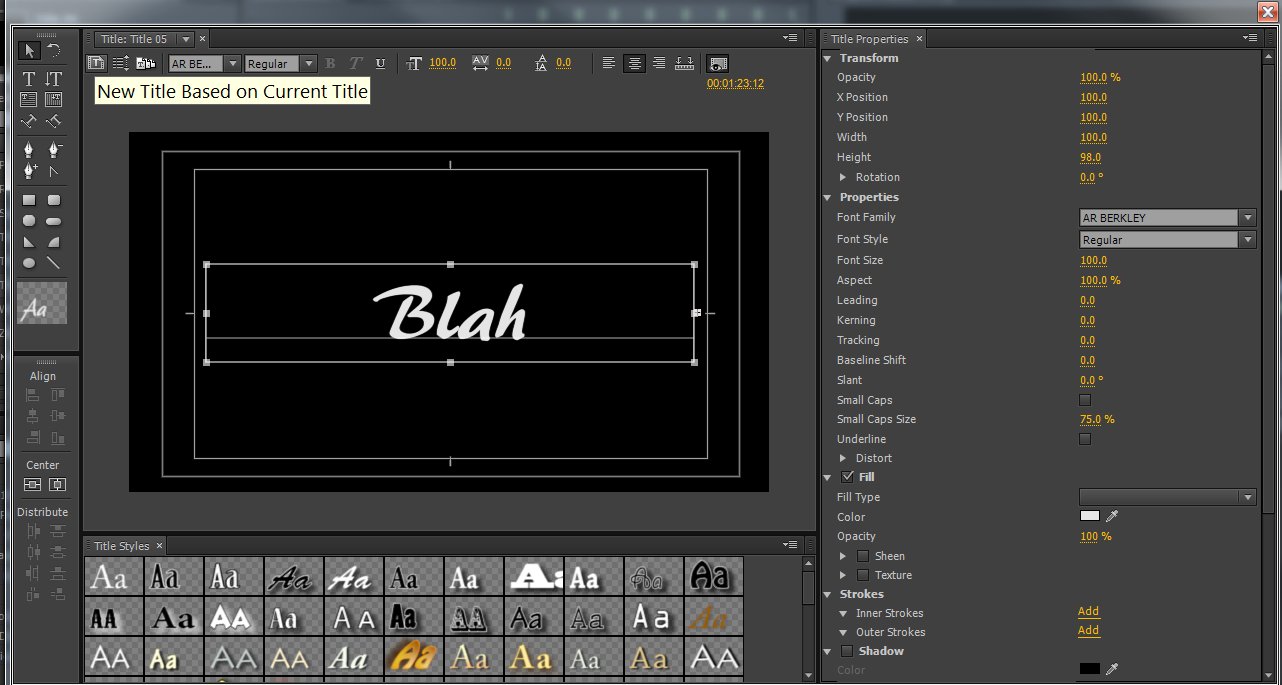Select the horizontal Type tool
This screenshot has width=1282, height=685.
[29, 79]
